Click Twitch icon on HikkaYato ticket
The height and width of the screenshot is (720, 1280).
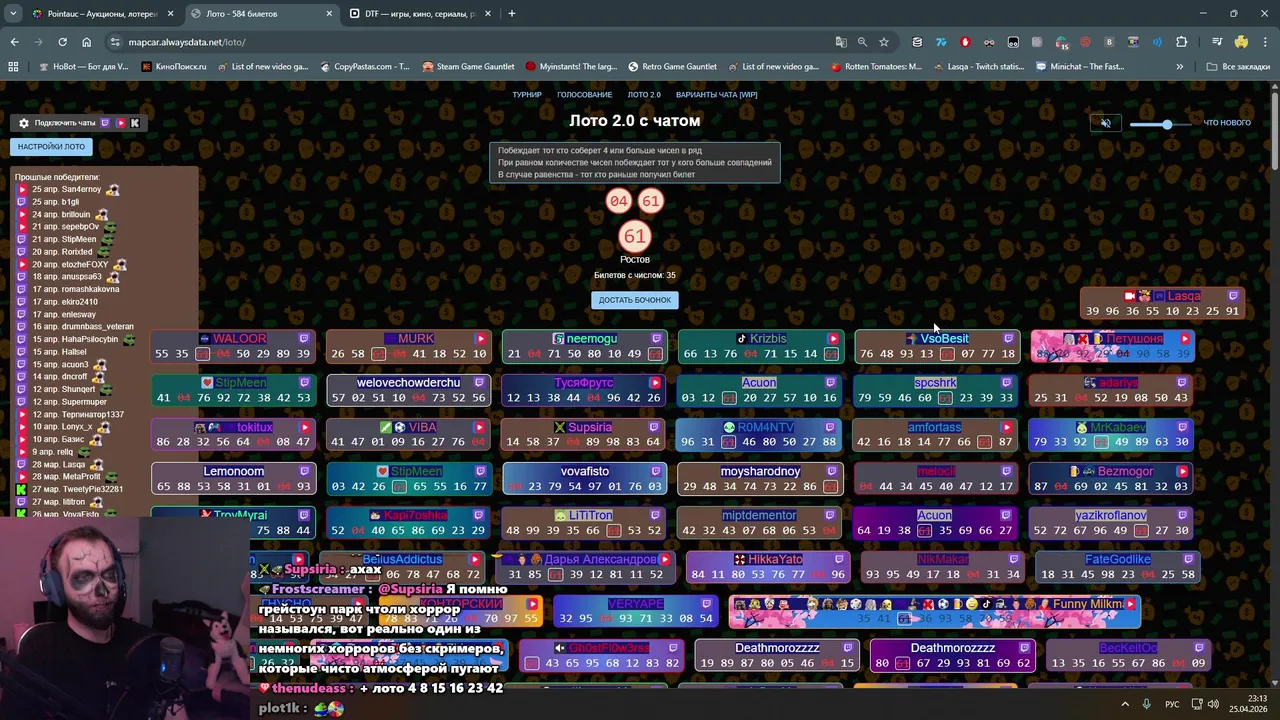[838, 559]
